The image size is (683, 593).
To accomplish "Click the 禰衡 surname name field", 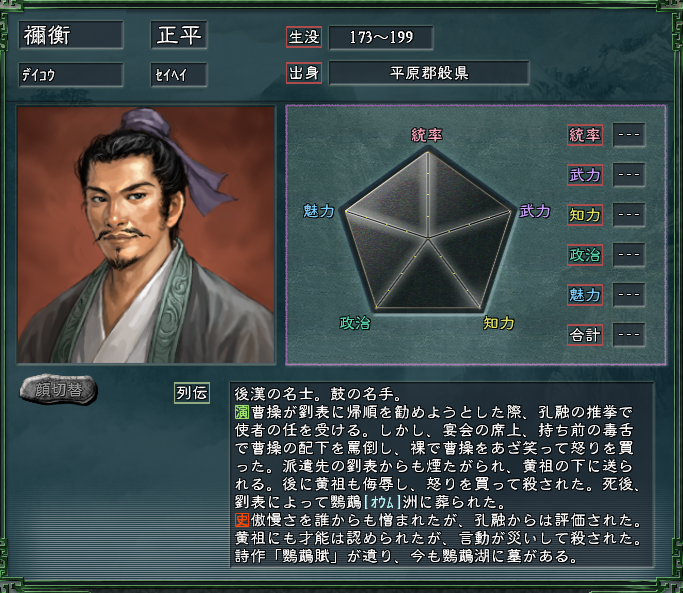I will [x=71, y=35].
